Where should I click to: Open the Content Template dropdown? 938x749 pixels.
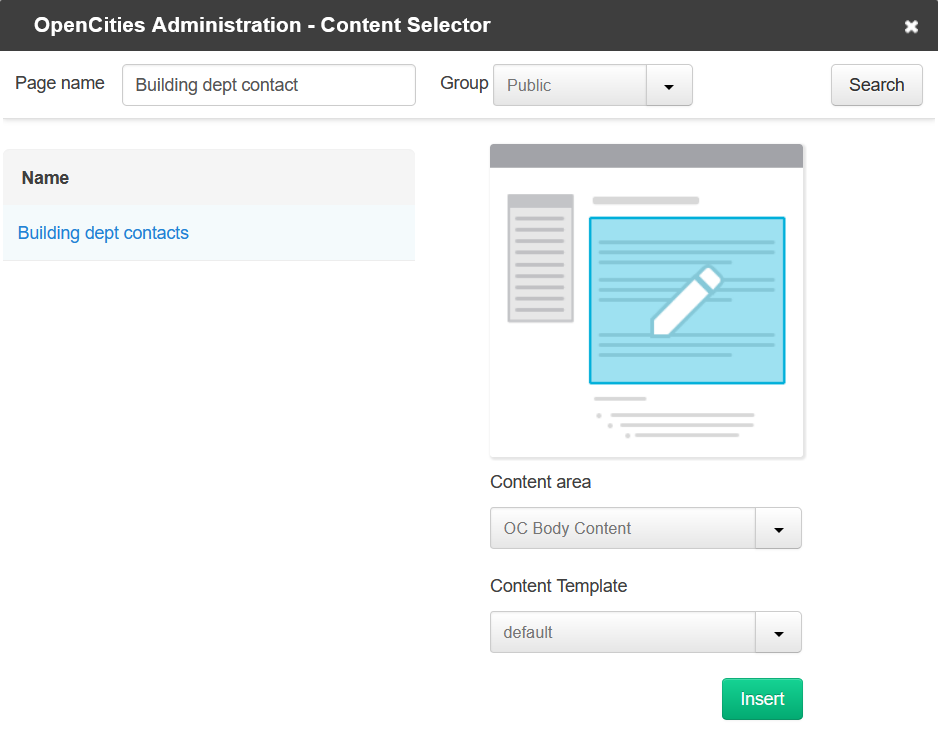(x=778, y=632)
